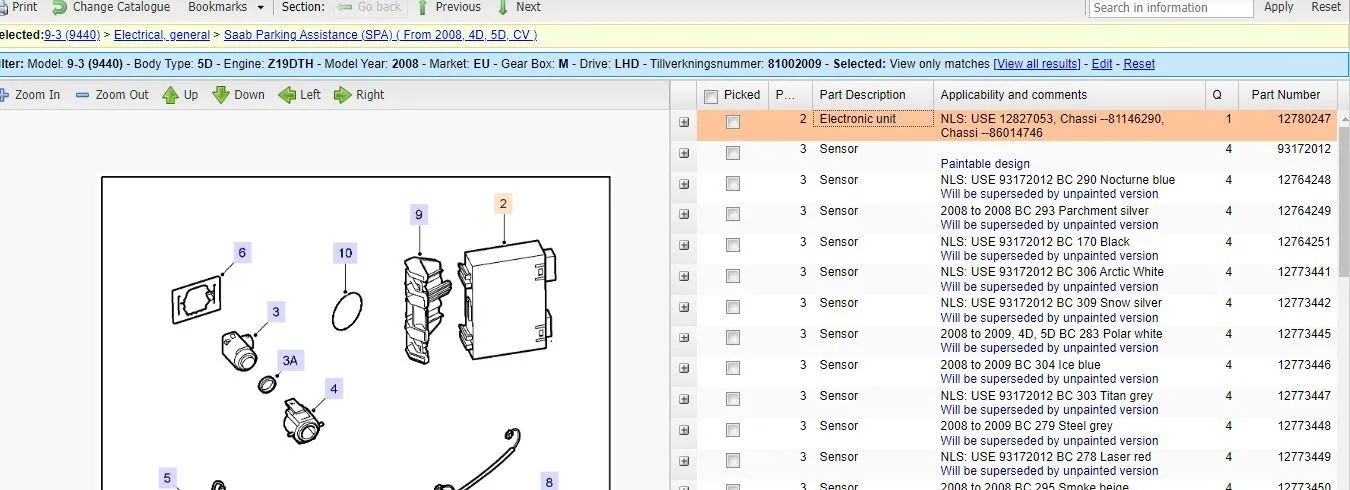Expand the Parchment silver sensor row
This screenshot has width=1350, height=490.
(x=684, y=215)
